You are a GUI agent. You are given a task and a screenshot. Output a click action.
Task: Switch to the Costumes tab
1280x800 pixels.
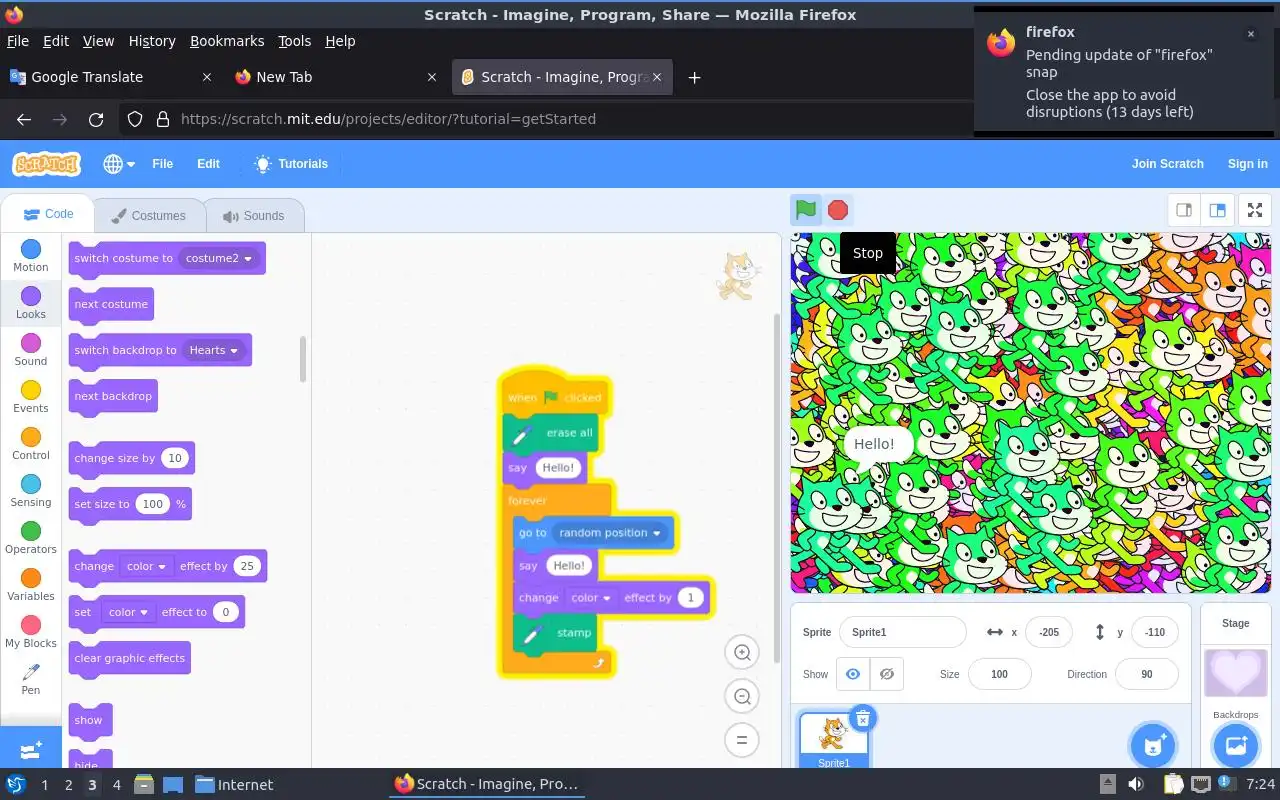tap(149, 216)
